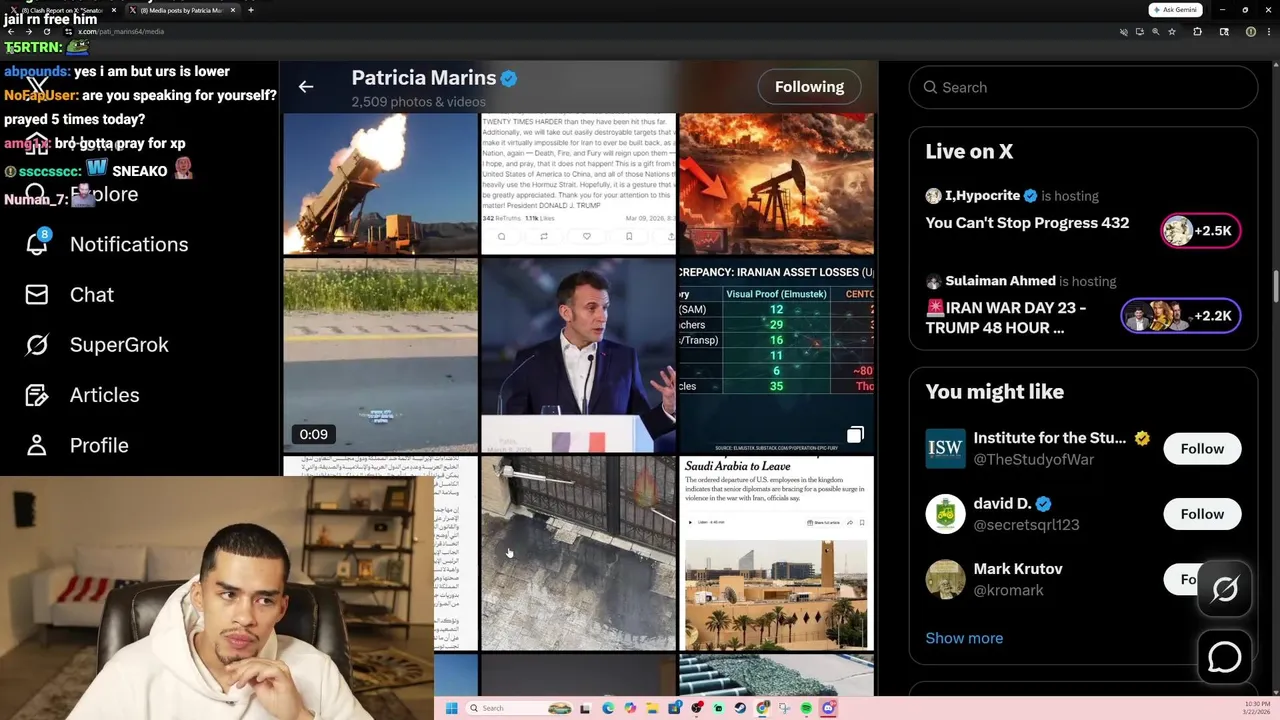Click Ask Gemini button
The height and width of the screenshot is (720, 1280).
tap(1175, 10)
